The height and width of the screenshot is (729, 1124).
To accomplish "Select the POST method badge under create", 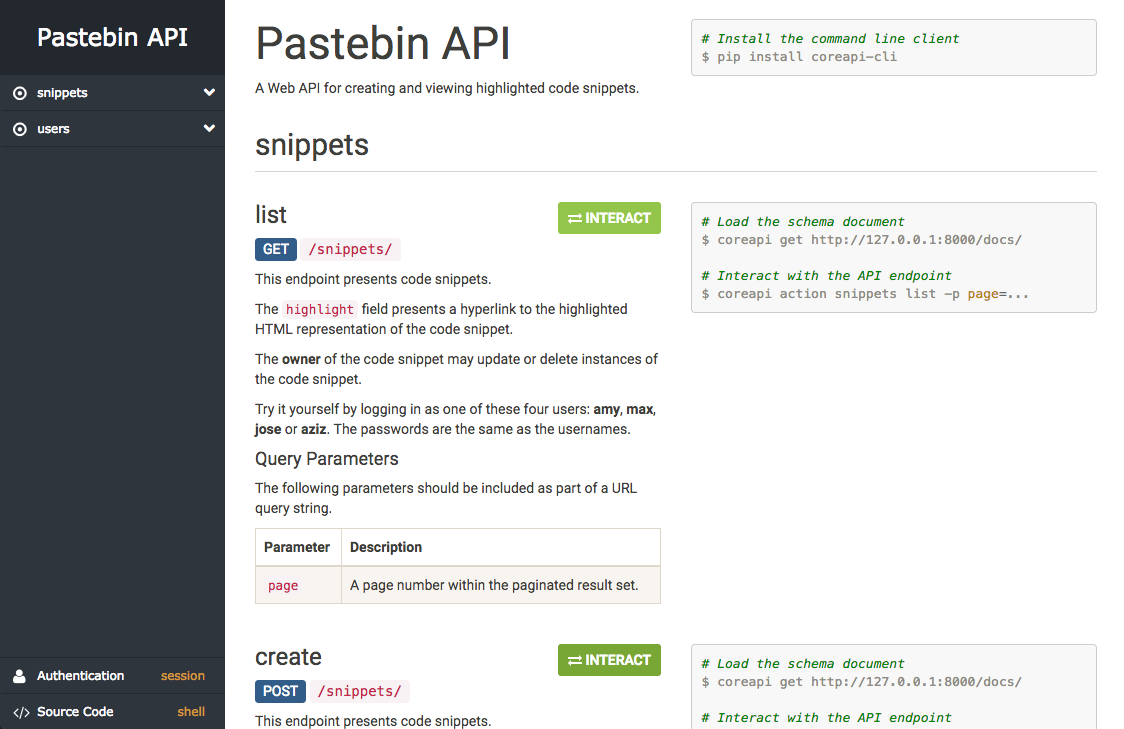I will pos(280,691).
